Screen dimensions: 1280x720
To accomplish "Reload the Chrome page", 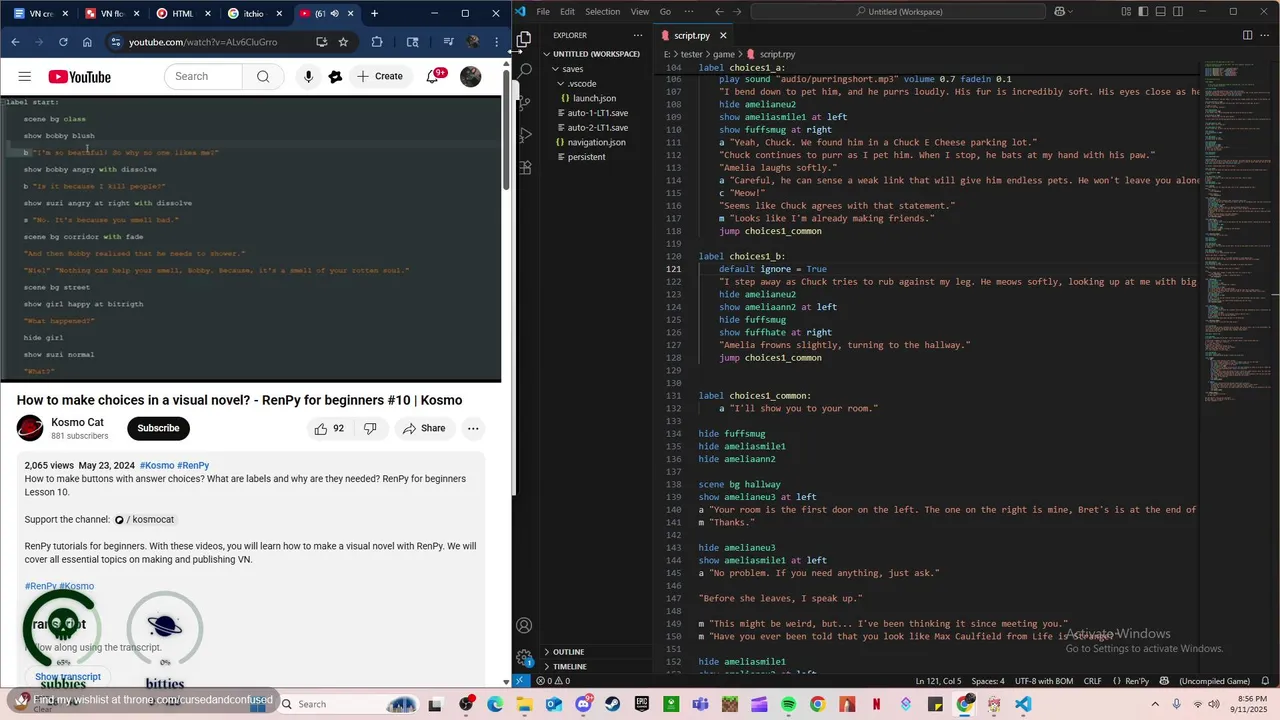I will [63, 42].
